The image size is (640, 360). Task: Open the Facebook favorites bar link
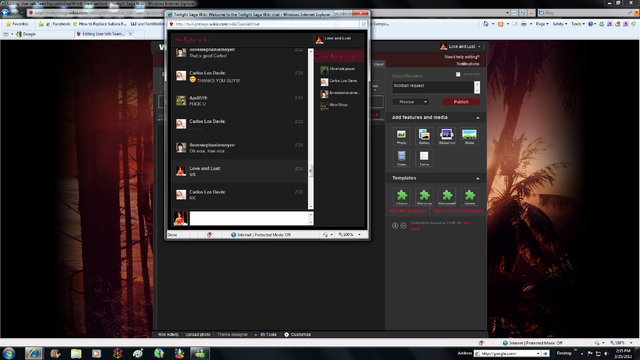(x=58, y=24)
